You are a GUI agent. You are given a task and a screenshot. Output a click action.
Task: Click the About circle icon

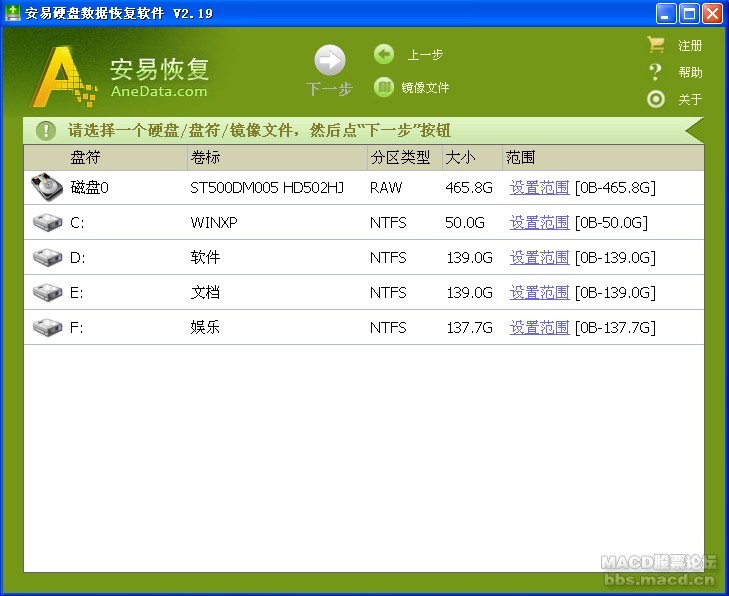[656, 99]
